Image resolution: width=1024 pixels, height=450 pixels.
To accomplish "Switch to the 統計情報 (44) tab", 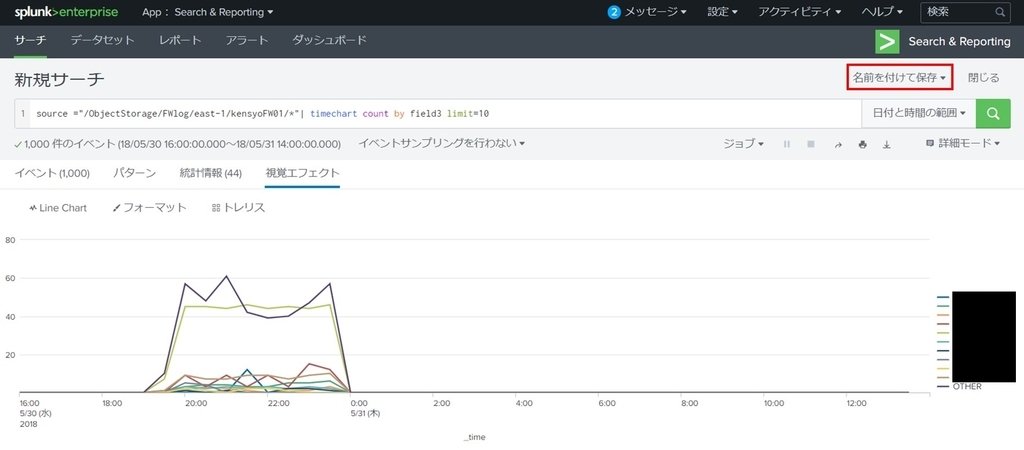I will [x=210, y=173].
